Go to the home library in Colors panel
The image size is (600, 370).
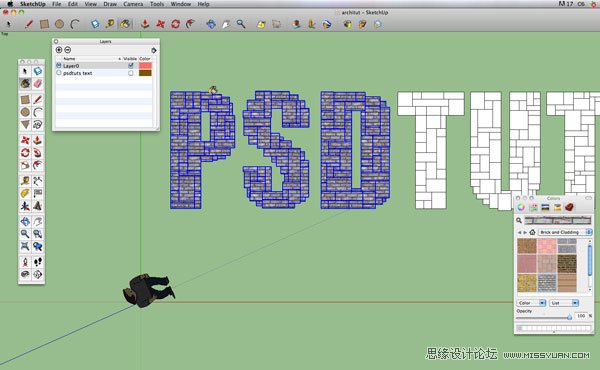pos(532,232)
